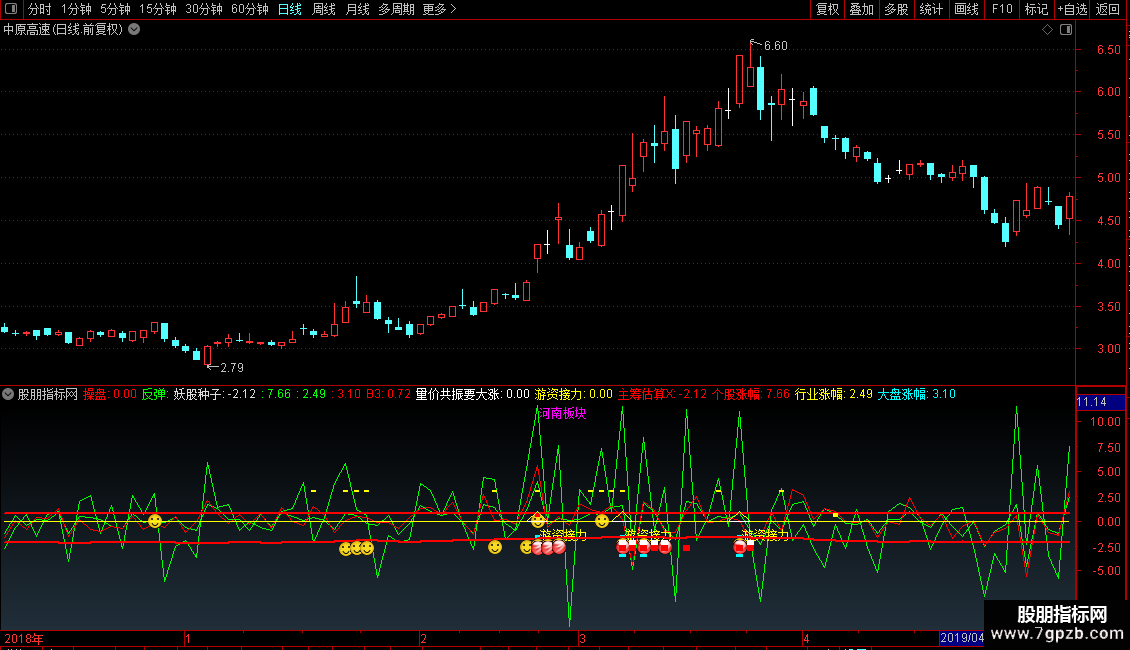1130x650 pixels.
Task: Click the 叠加 overlay button
Action: [x=861, y=9]
